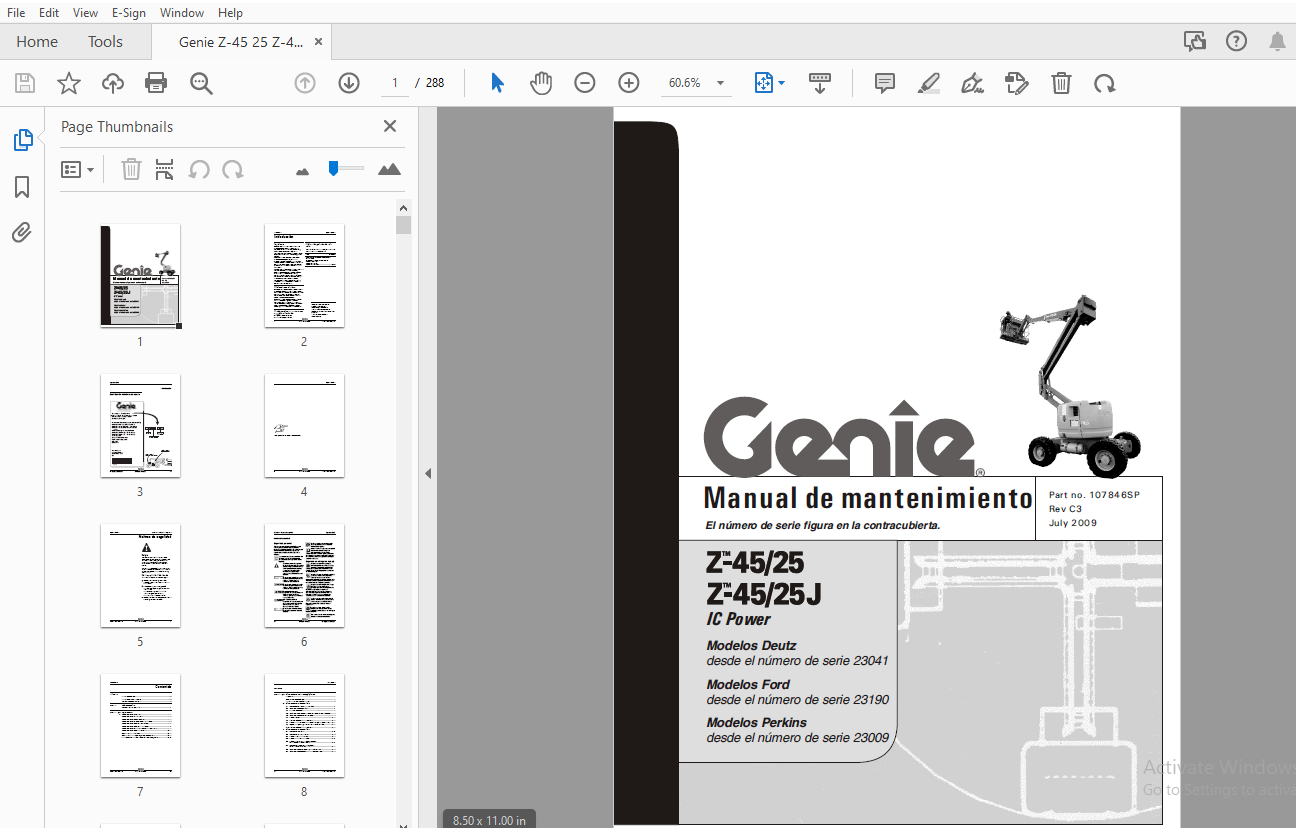Open the Find text magnifier tool
The image size is (1296, 828).
202,83
